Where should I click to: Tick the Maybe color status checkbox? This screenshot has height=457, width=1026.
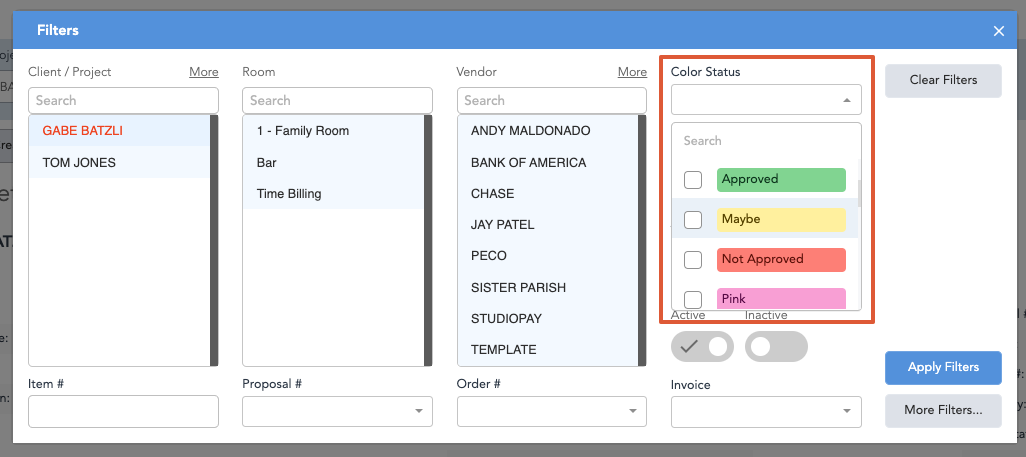(x=693, y=219)
